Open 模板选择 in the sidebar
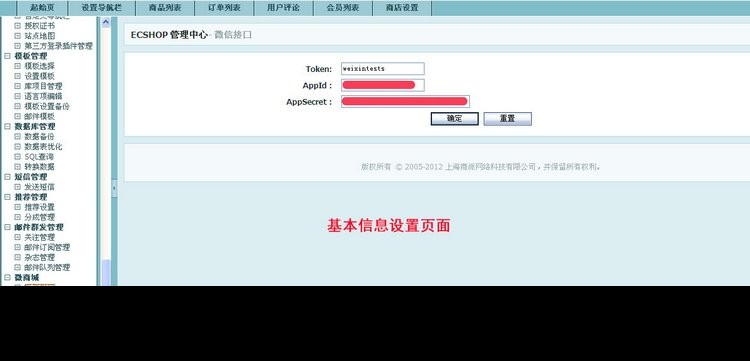This screenshot has height=361, width=750. (x=40, y=66)
